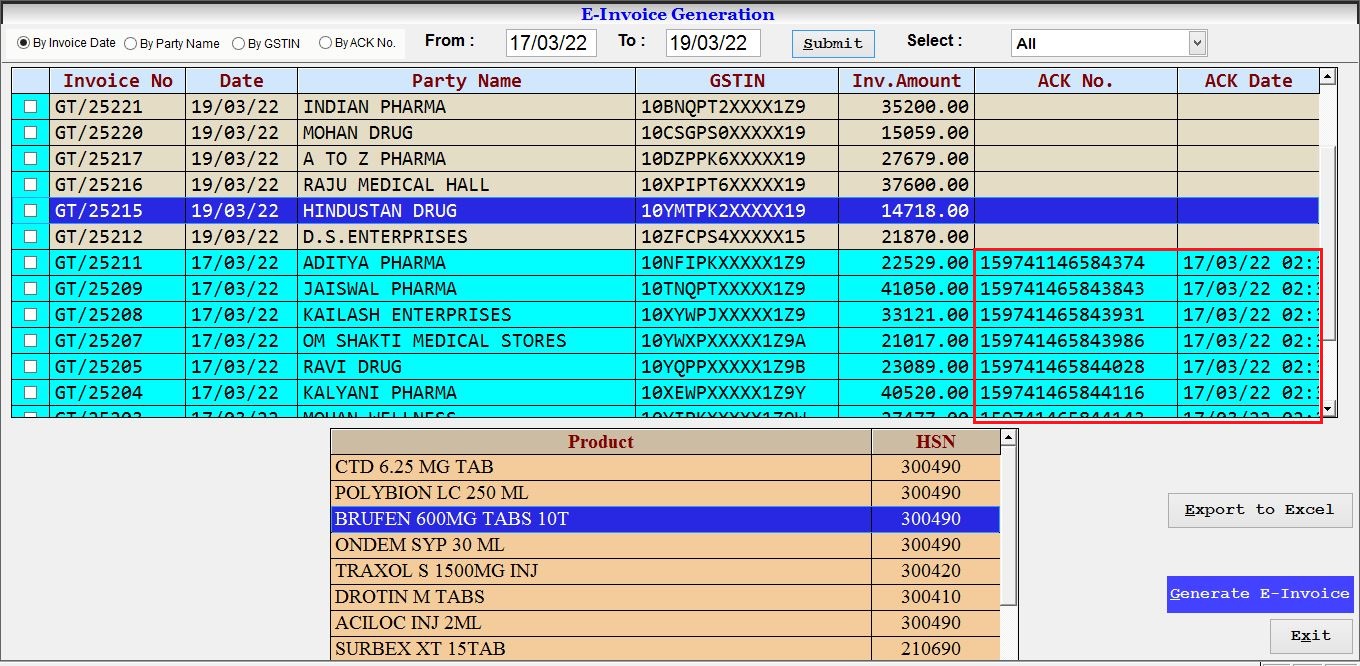Image resolution: width=1360 pixels, height=666 pixels.
Task: Select the RAJU MEDICAL HALL row
Action: 665,184
